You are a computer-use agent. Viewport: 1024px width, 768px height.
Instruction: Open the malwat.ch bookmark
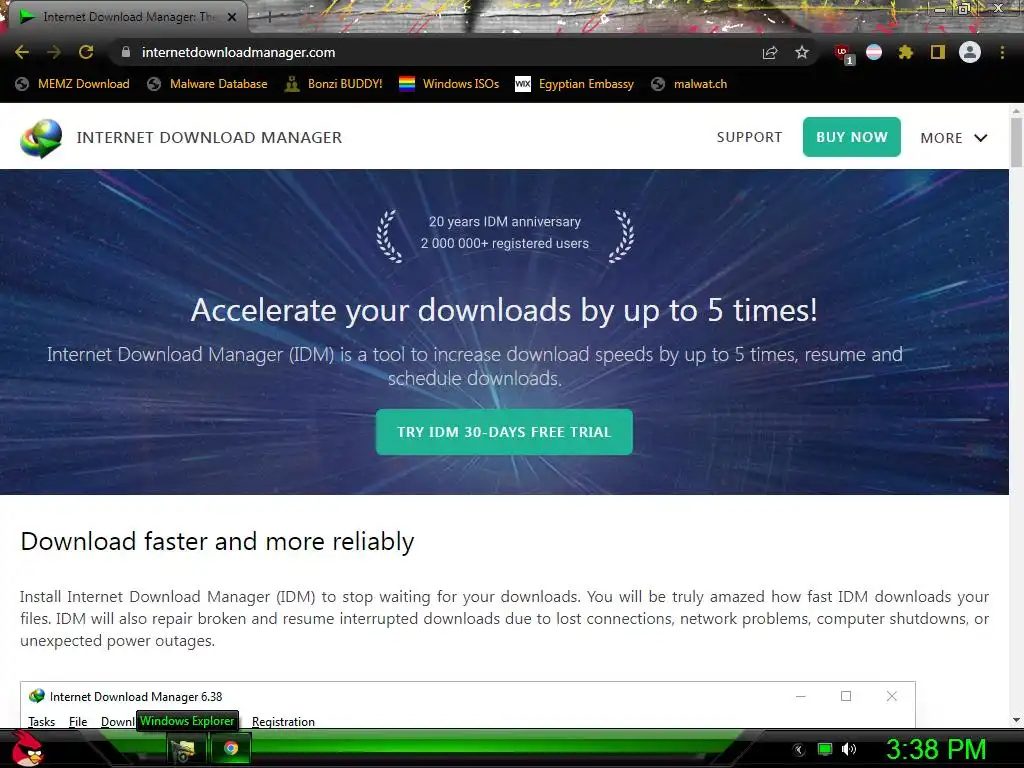tap(690, 84)
